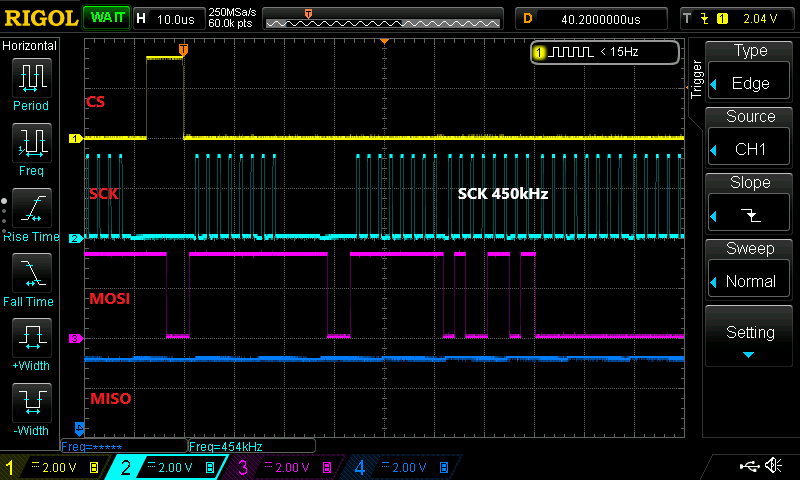Image resolution: width=800 pixels, height=480 pixels.
Task: Click the USB status icon
Action: point(749,466)
